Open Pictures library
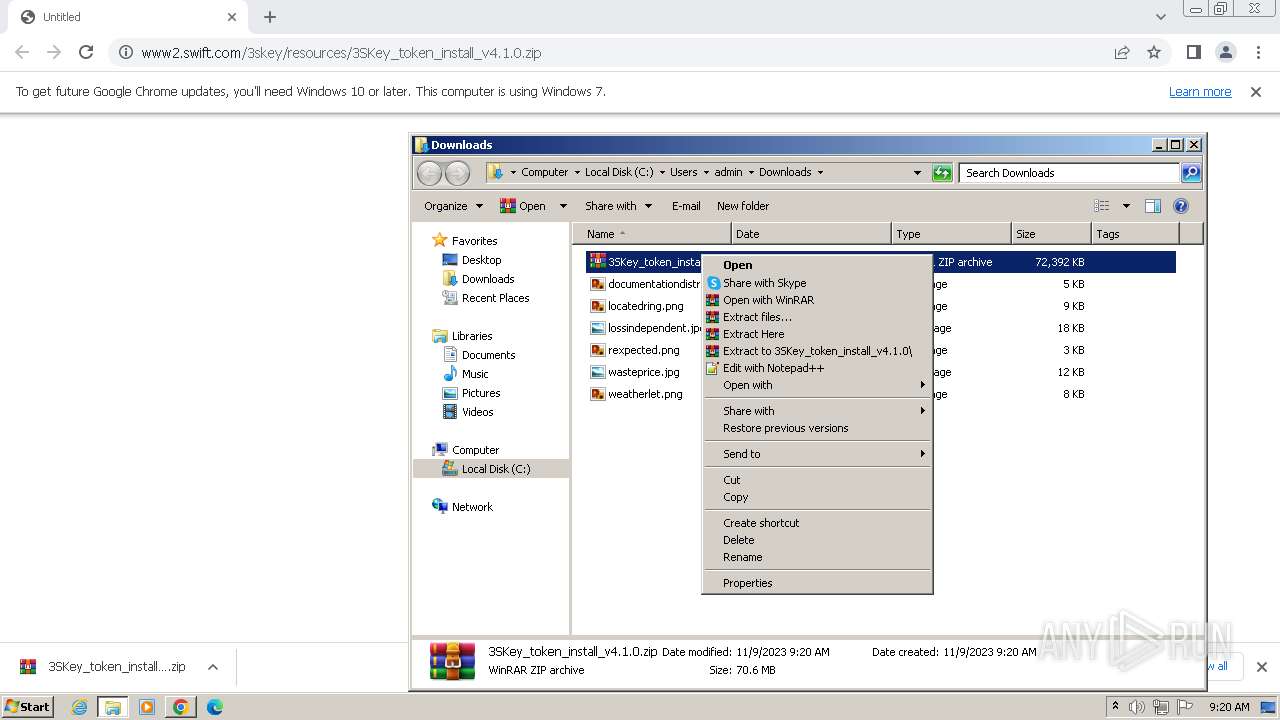The width and height of the screenshot is (1280, 720). click(480, 393)
